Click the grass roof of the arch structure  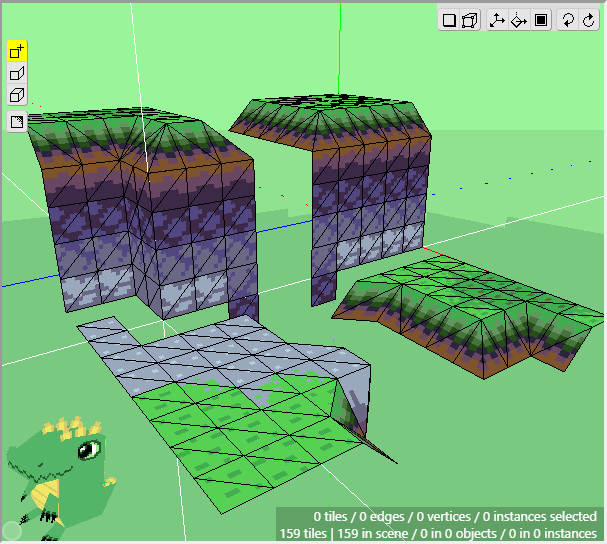330,118
